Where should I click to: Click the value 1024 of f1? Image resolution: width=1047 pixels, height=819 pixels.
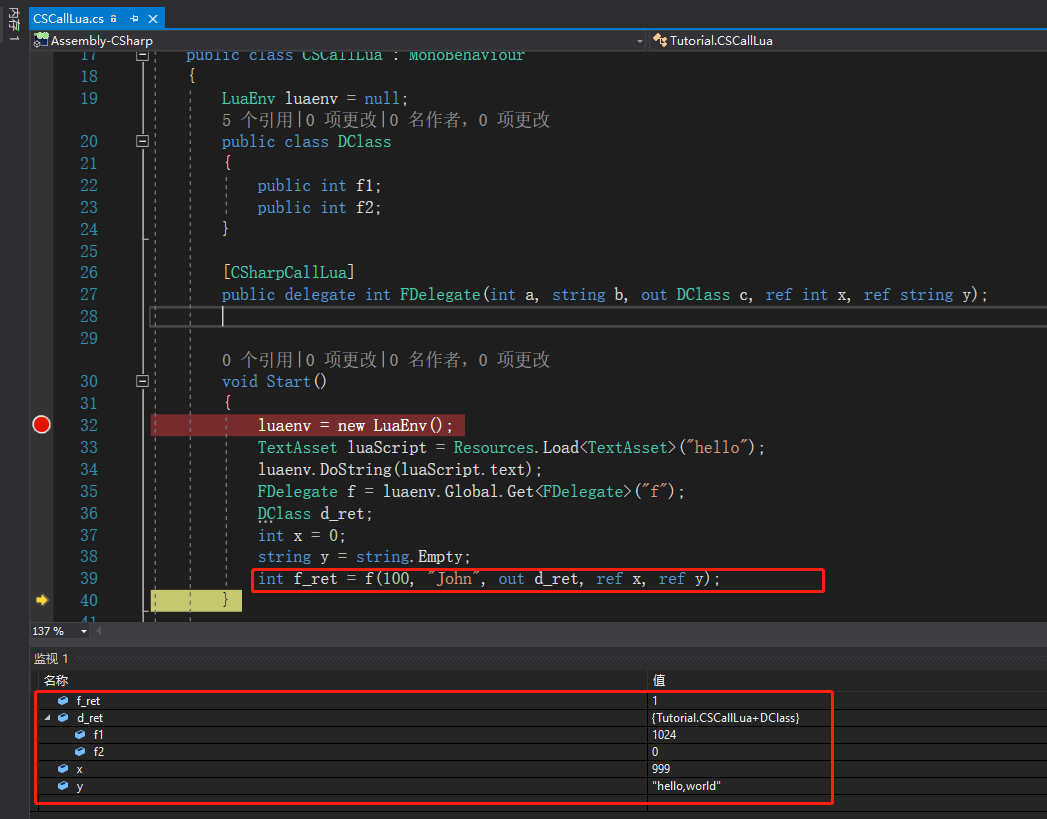664,735
